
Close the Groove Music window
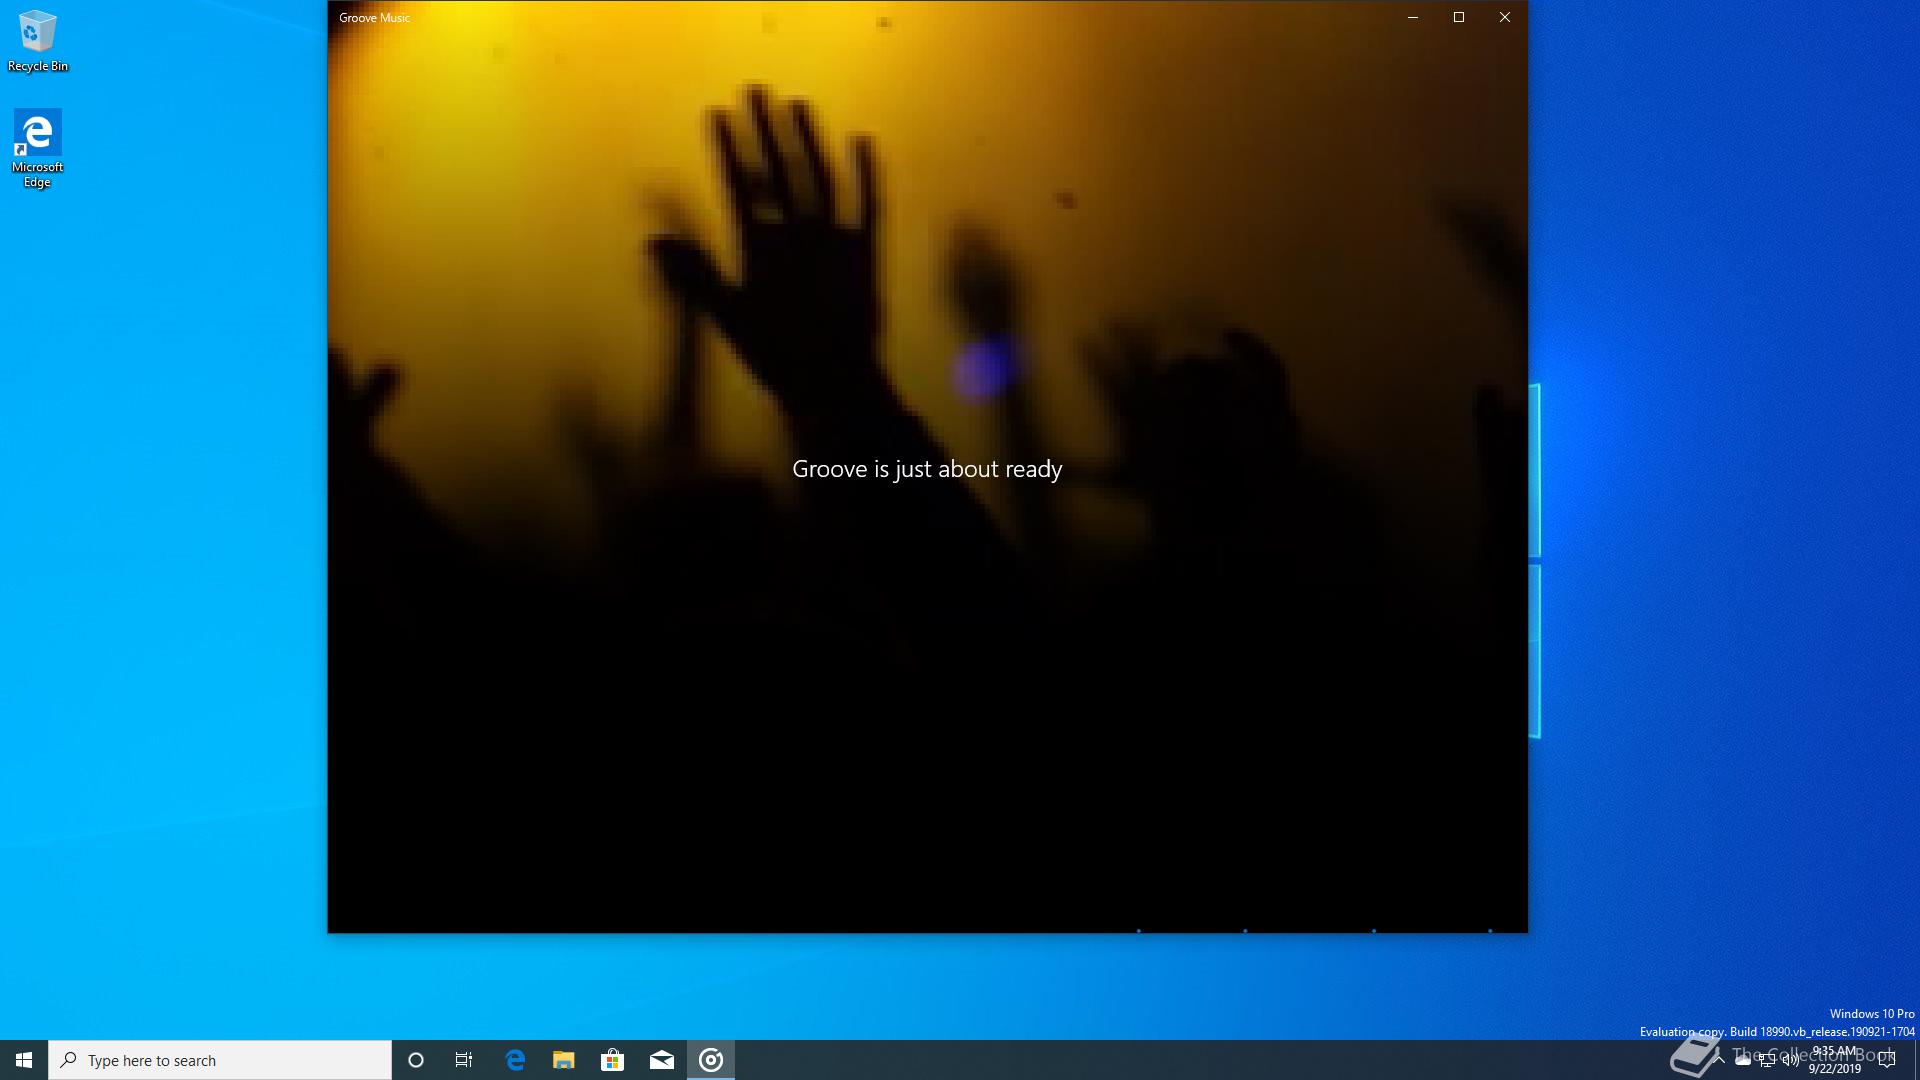1505,17
